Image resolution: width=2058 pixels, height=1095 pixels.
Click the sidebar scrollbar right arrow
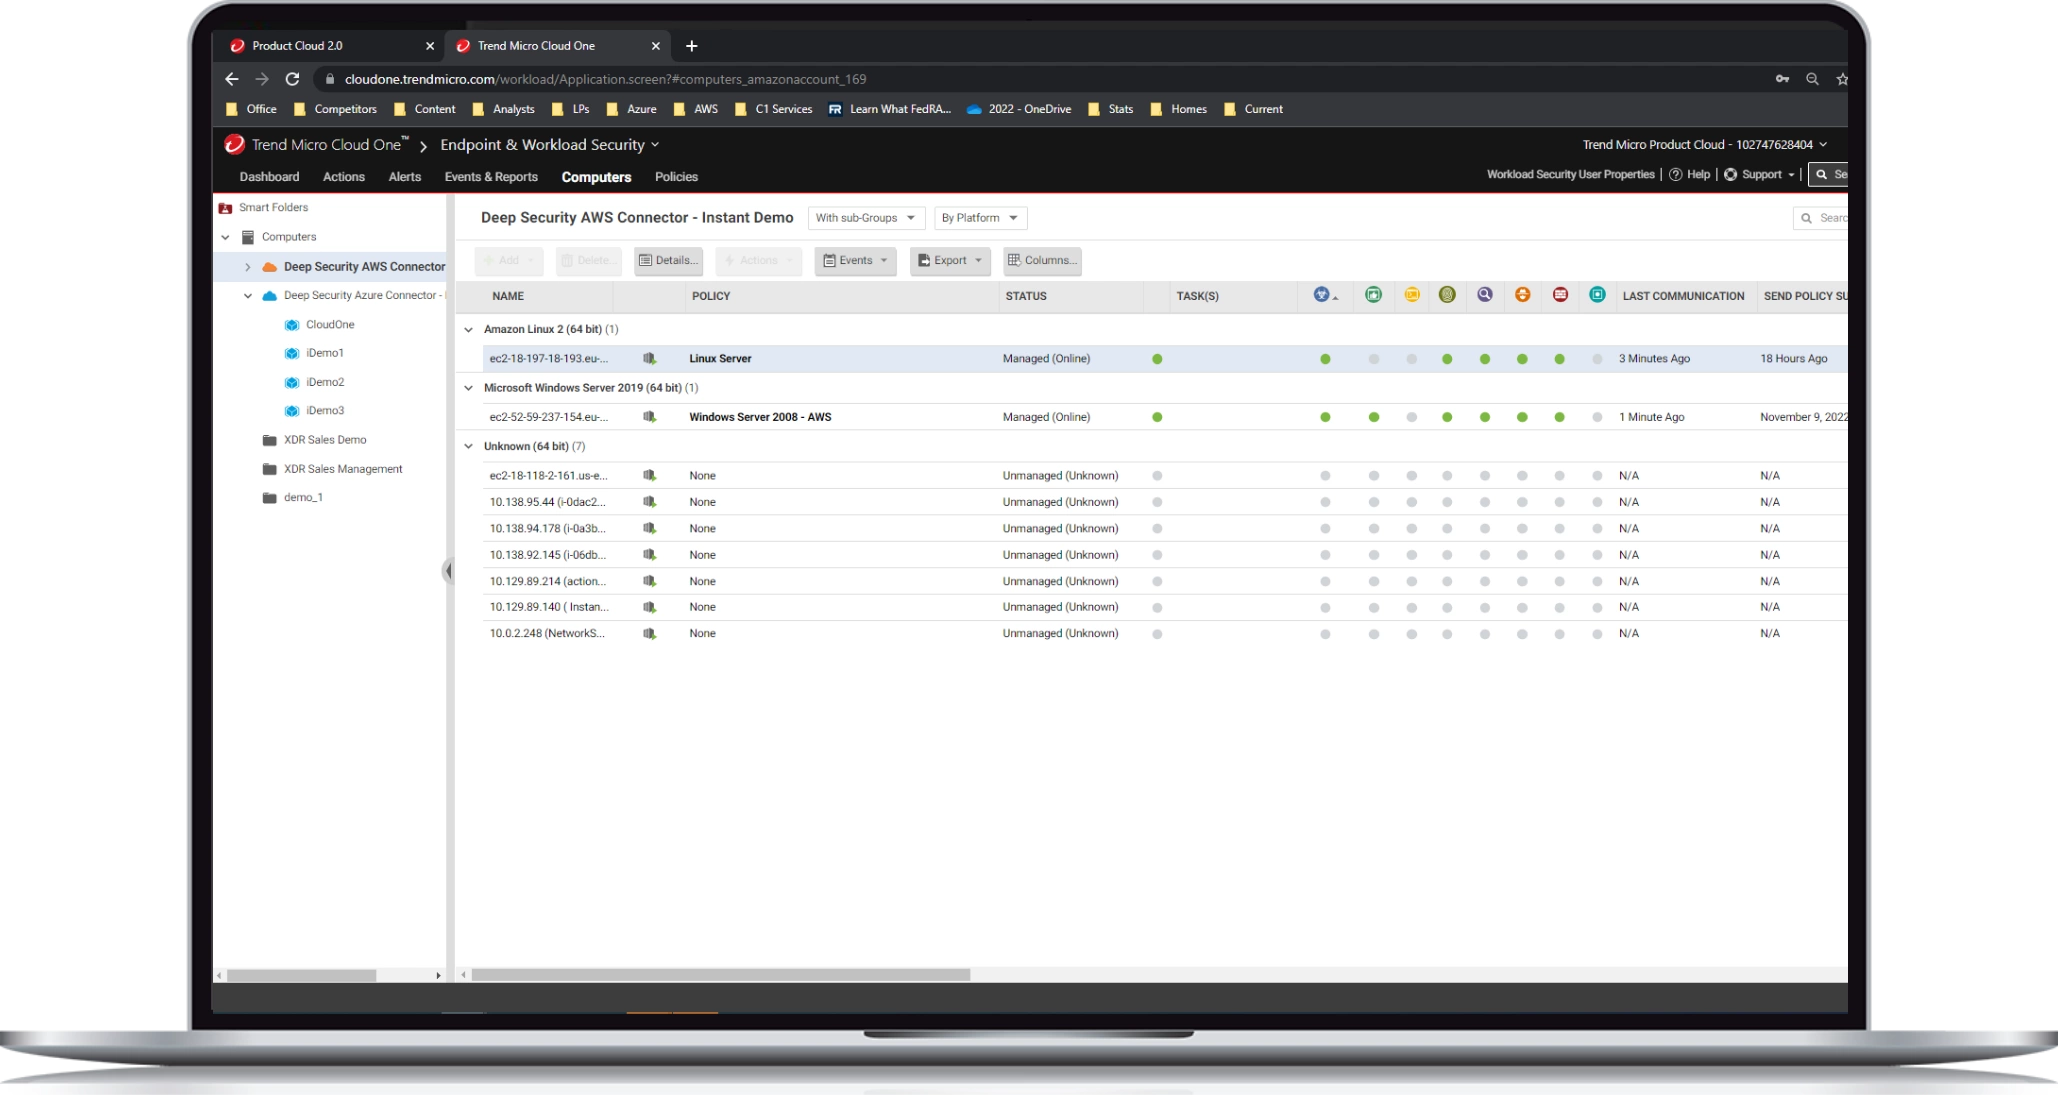438,975
